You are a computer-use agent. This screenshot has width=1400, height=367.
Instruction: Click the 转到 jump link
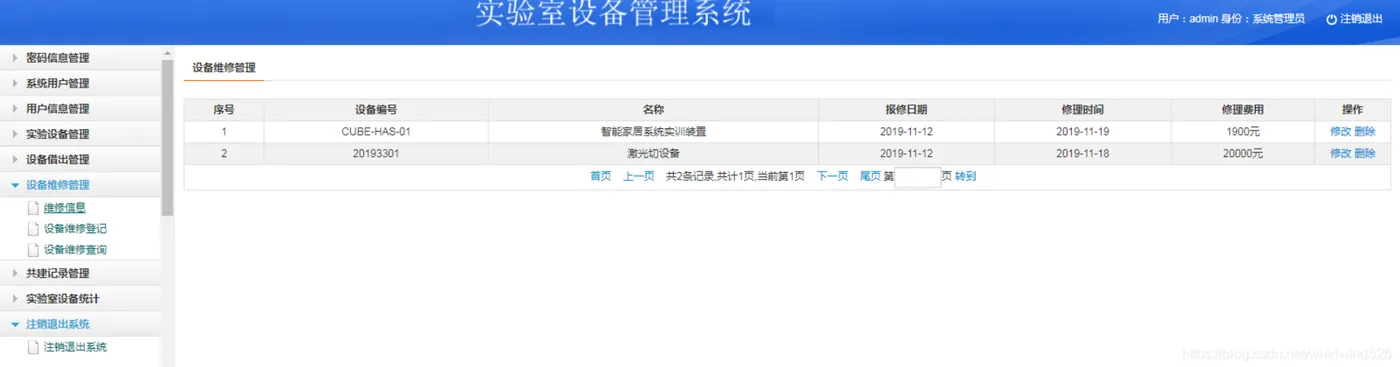pyautogui.click(x=965, y=176)
